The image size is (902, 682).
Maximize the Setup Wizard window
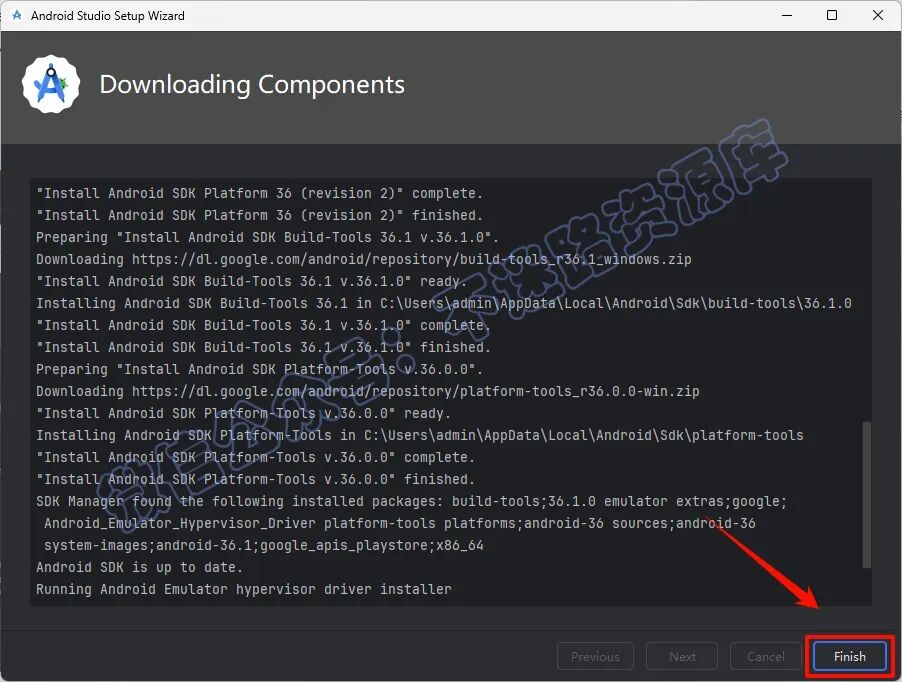(x=832, y=16)
